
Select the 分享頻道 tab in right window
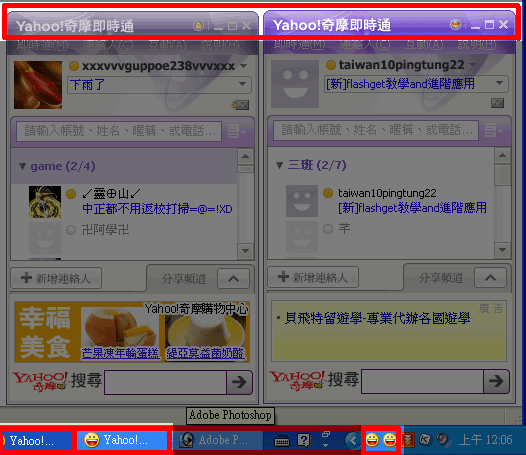440,277
